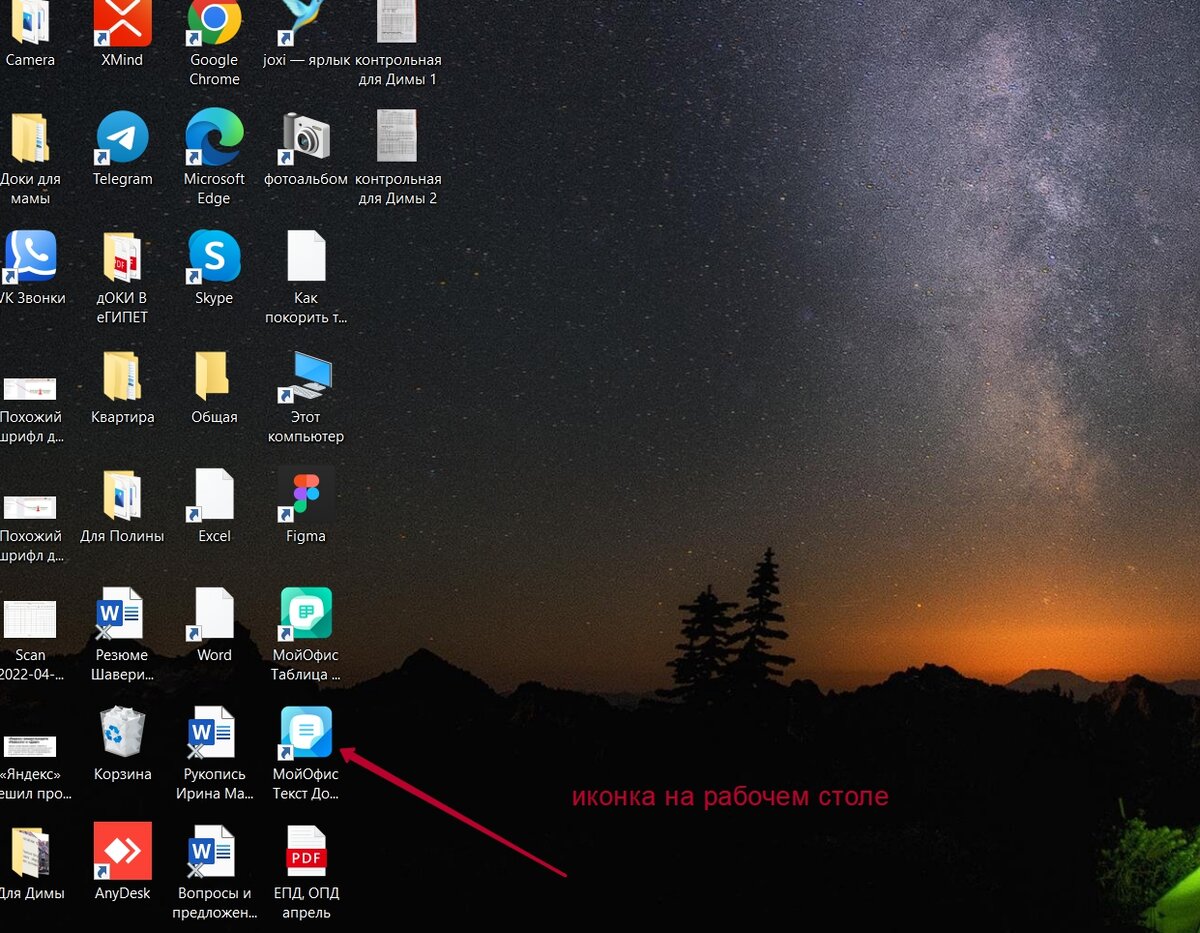
Task: Select the фотоальбом camera shortcut
Action: (x=305, y=138)
